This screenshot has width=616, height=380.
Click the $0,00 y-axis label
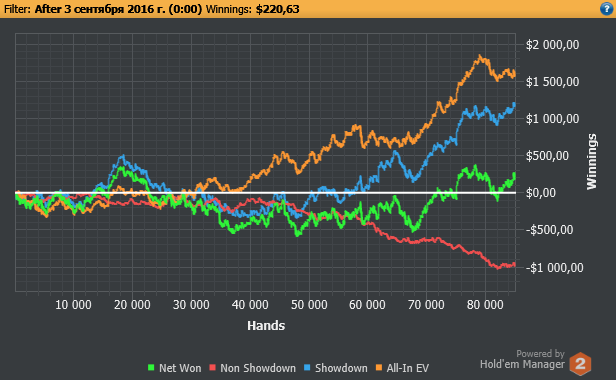(x=541, y=193)
